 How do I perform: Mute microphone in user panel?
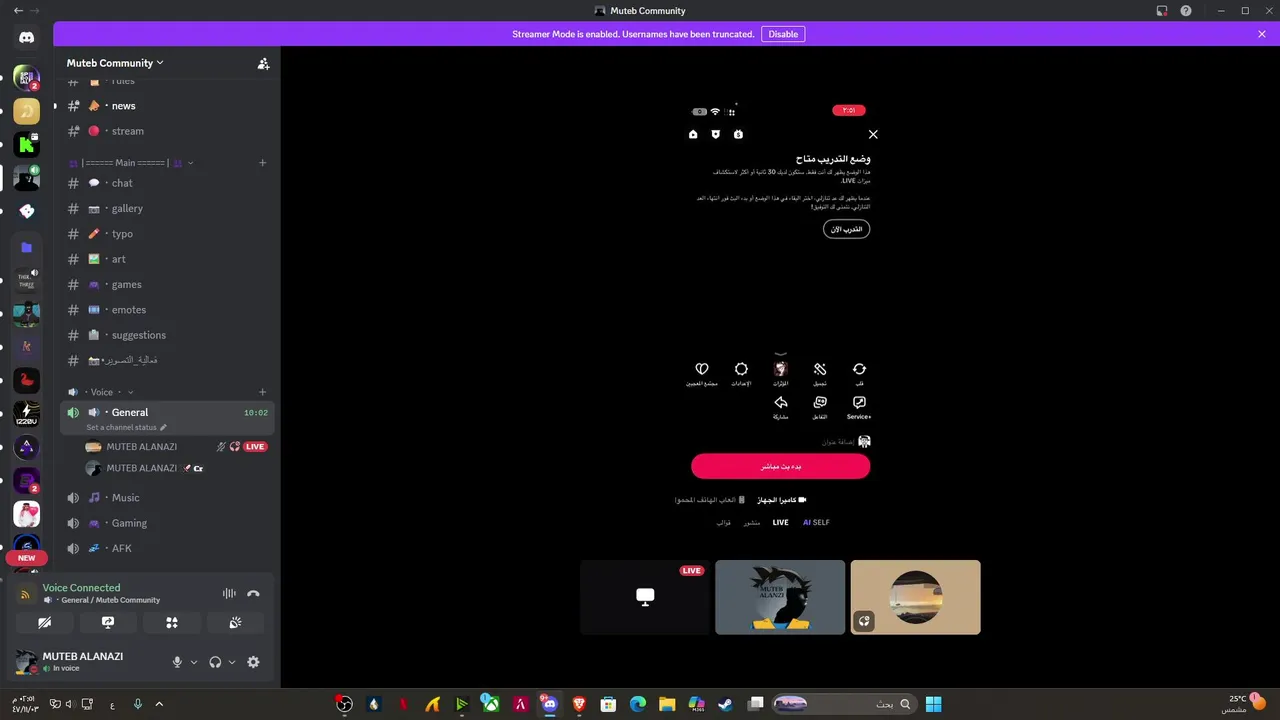pyautogui.click(x=178, y=662)
